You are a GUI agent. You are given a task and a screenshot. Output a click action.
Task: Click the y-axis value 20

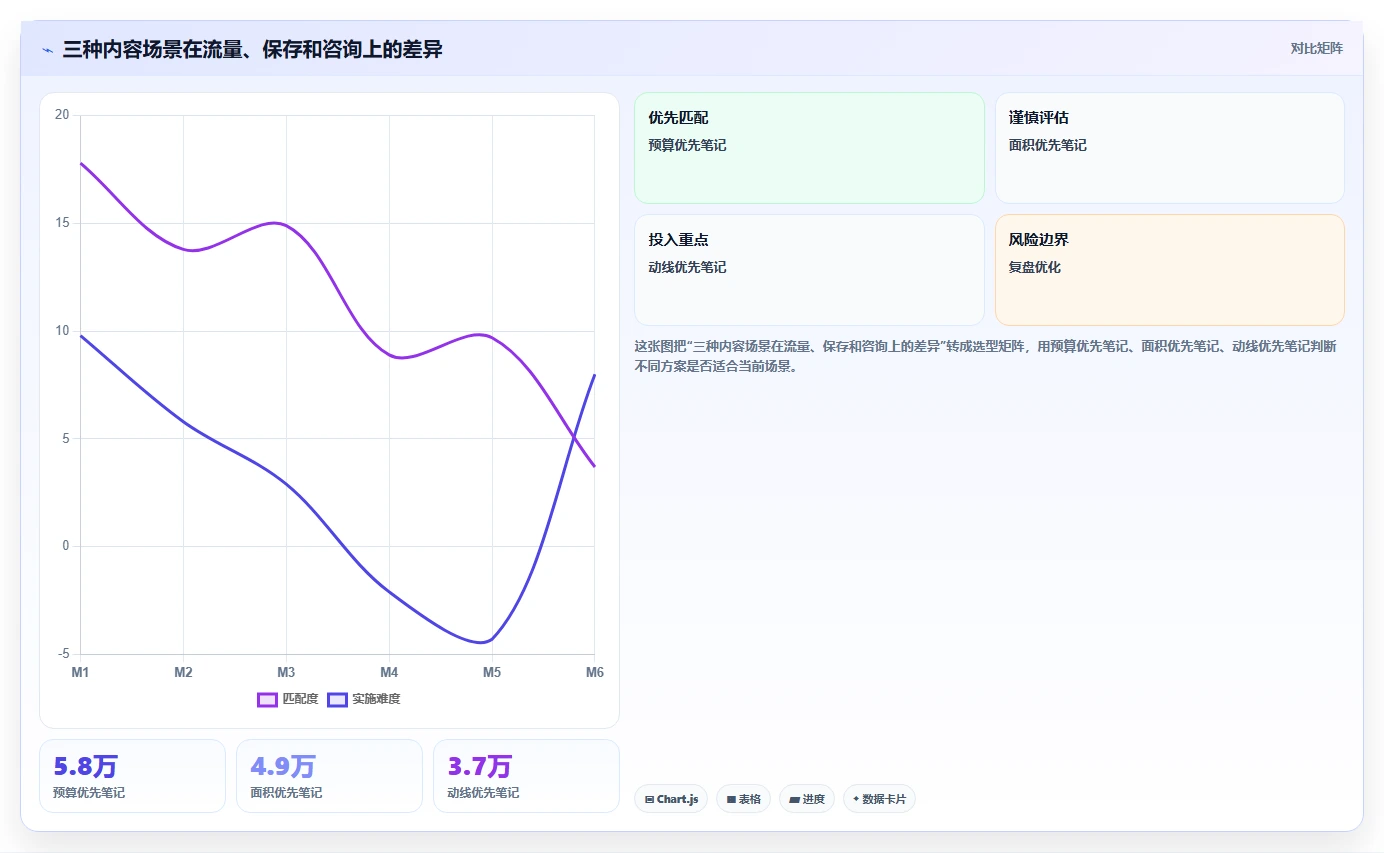[x=62, y=115]
